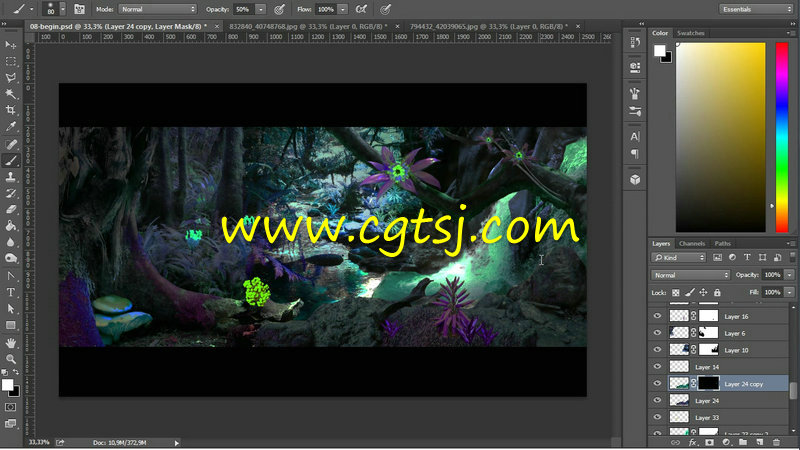This screenshot has height=450, width=800.
Task: Toggle lock transparent pixels
Action: (676, 292)
